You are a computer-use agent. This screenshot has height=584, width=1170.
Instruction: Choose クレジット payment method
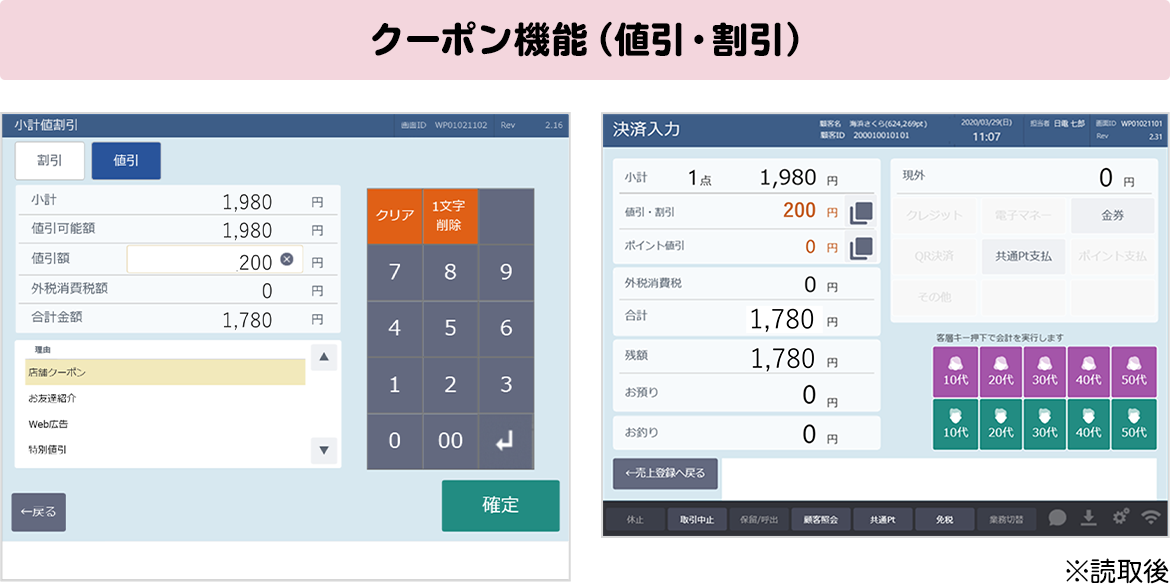[x=933, y=216]
